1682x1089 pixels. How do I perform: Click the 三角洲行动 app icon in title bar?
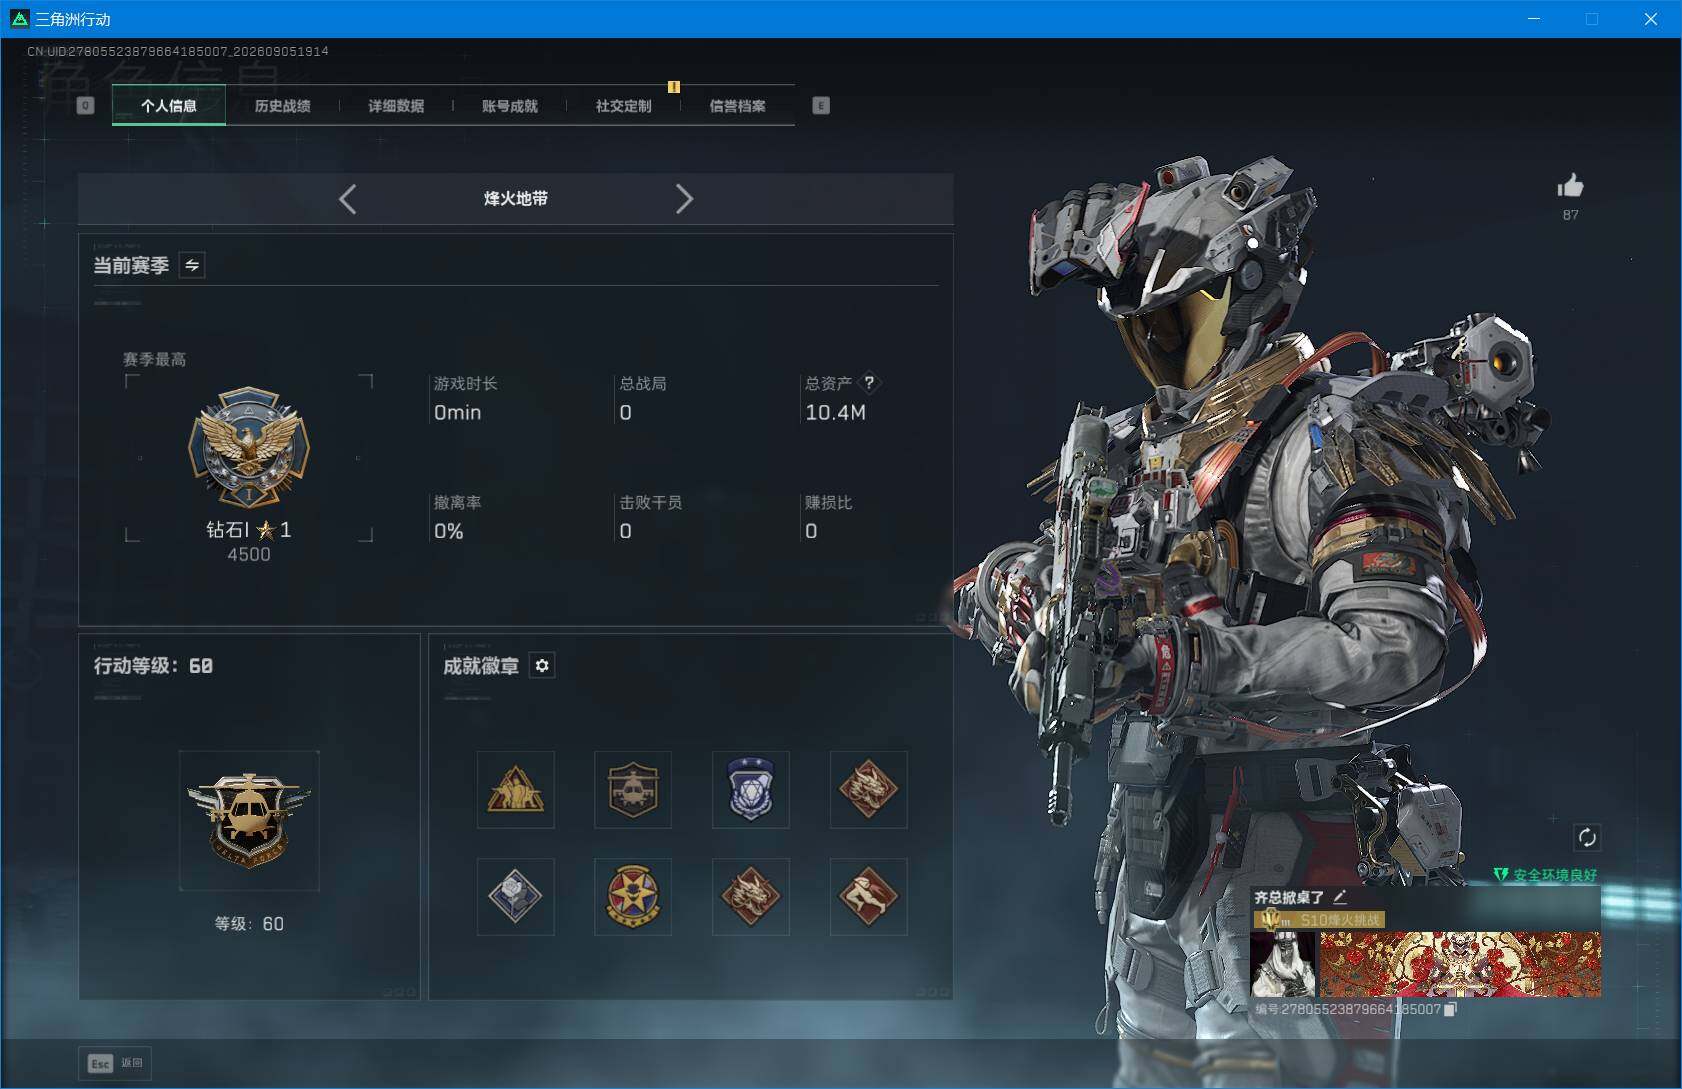point(20,19)
